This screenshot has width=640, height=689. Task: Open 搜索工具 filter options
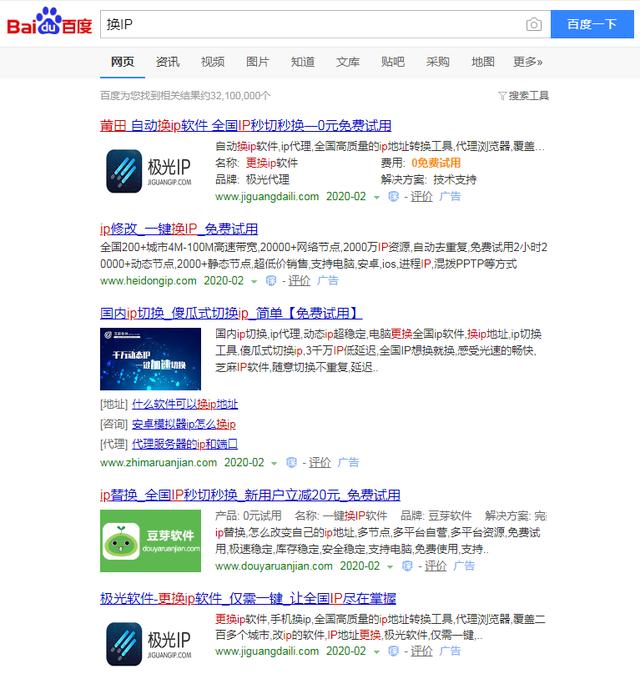(528, 95)
